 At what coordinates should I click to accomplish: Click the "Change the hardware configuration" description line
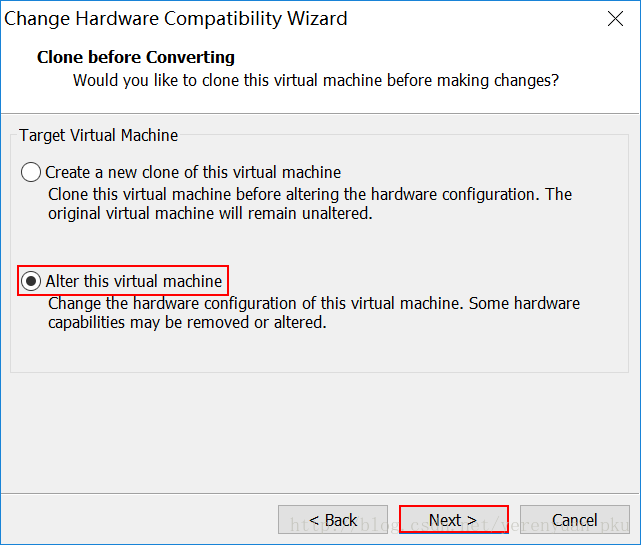(314, 303)
